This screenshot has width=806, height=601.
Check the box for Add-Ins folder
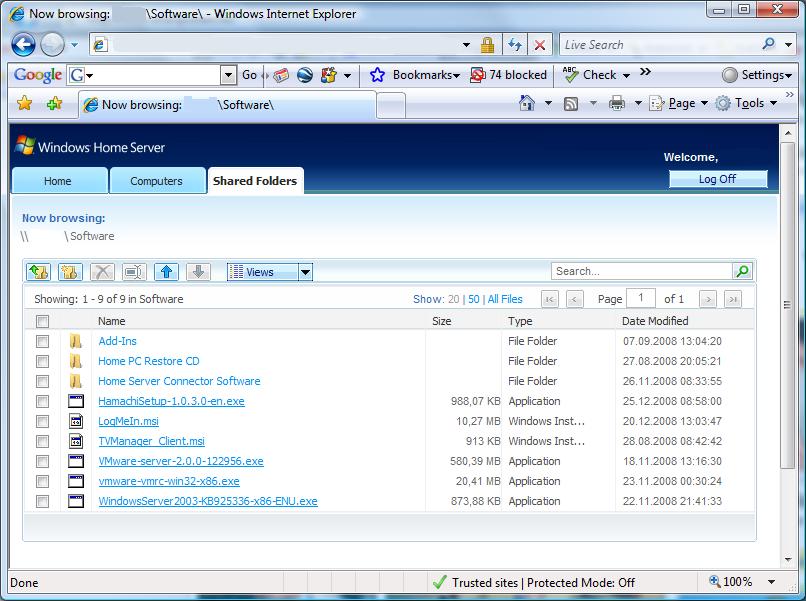pos(43,341)
